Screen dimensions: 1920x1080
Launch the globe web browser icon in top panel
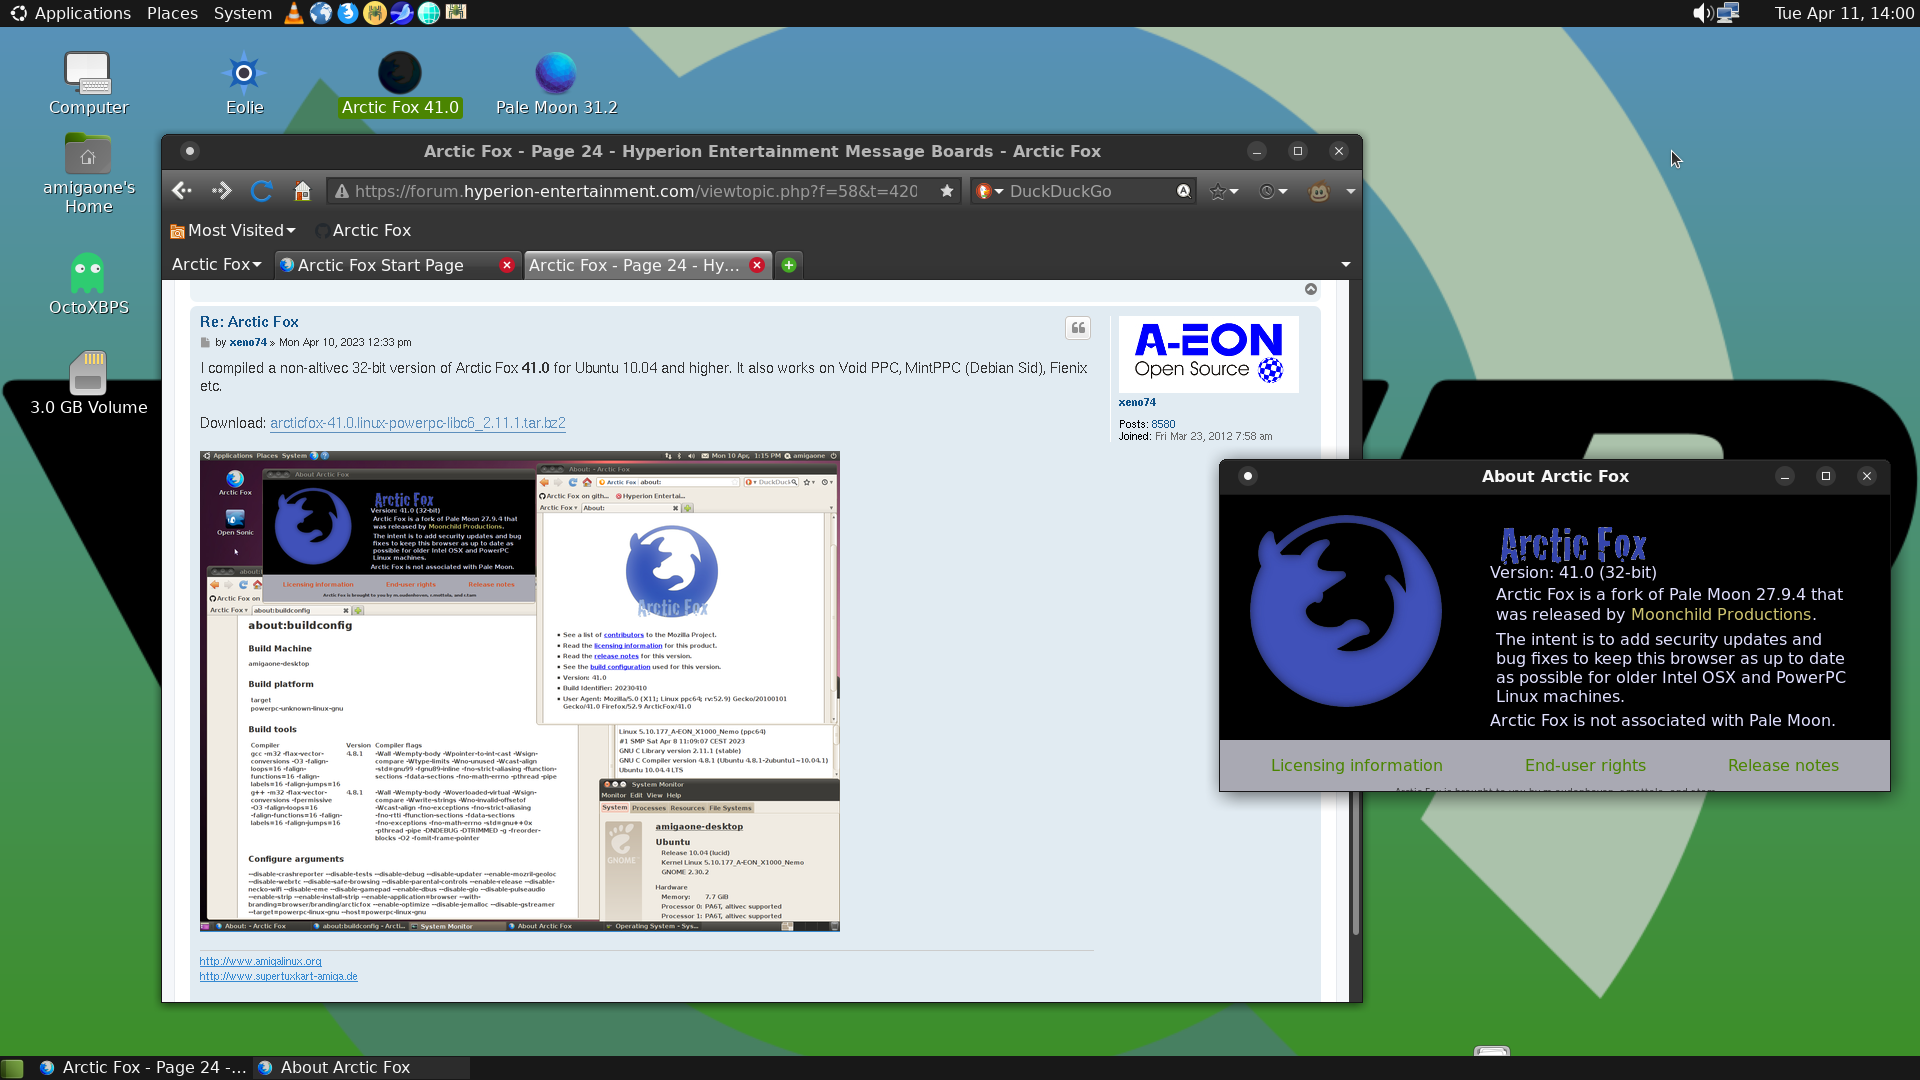321,13
